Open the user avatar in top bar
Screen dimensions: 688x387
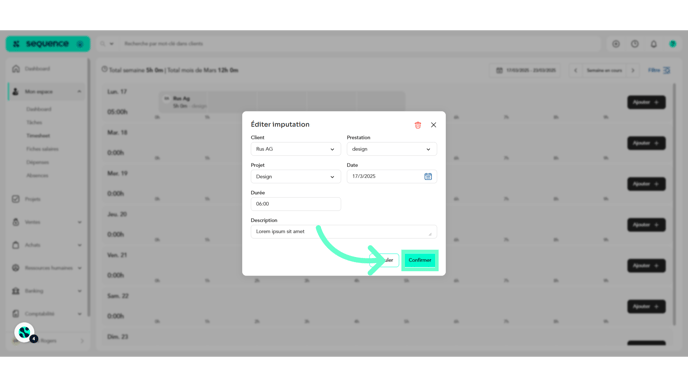pos(673,44)
